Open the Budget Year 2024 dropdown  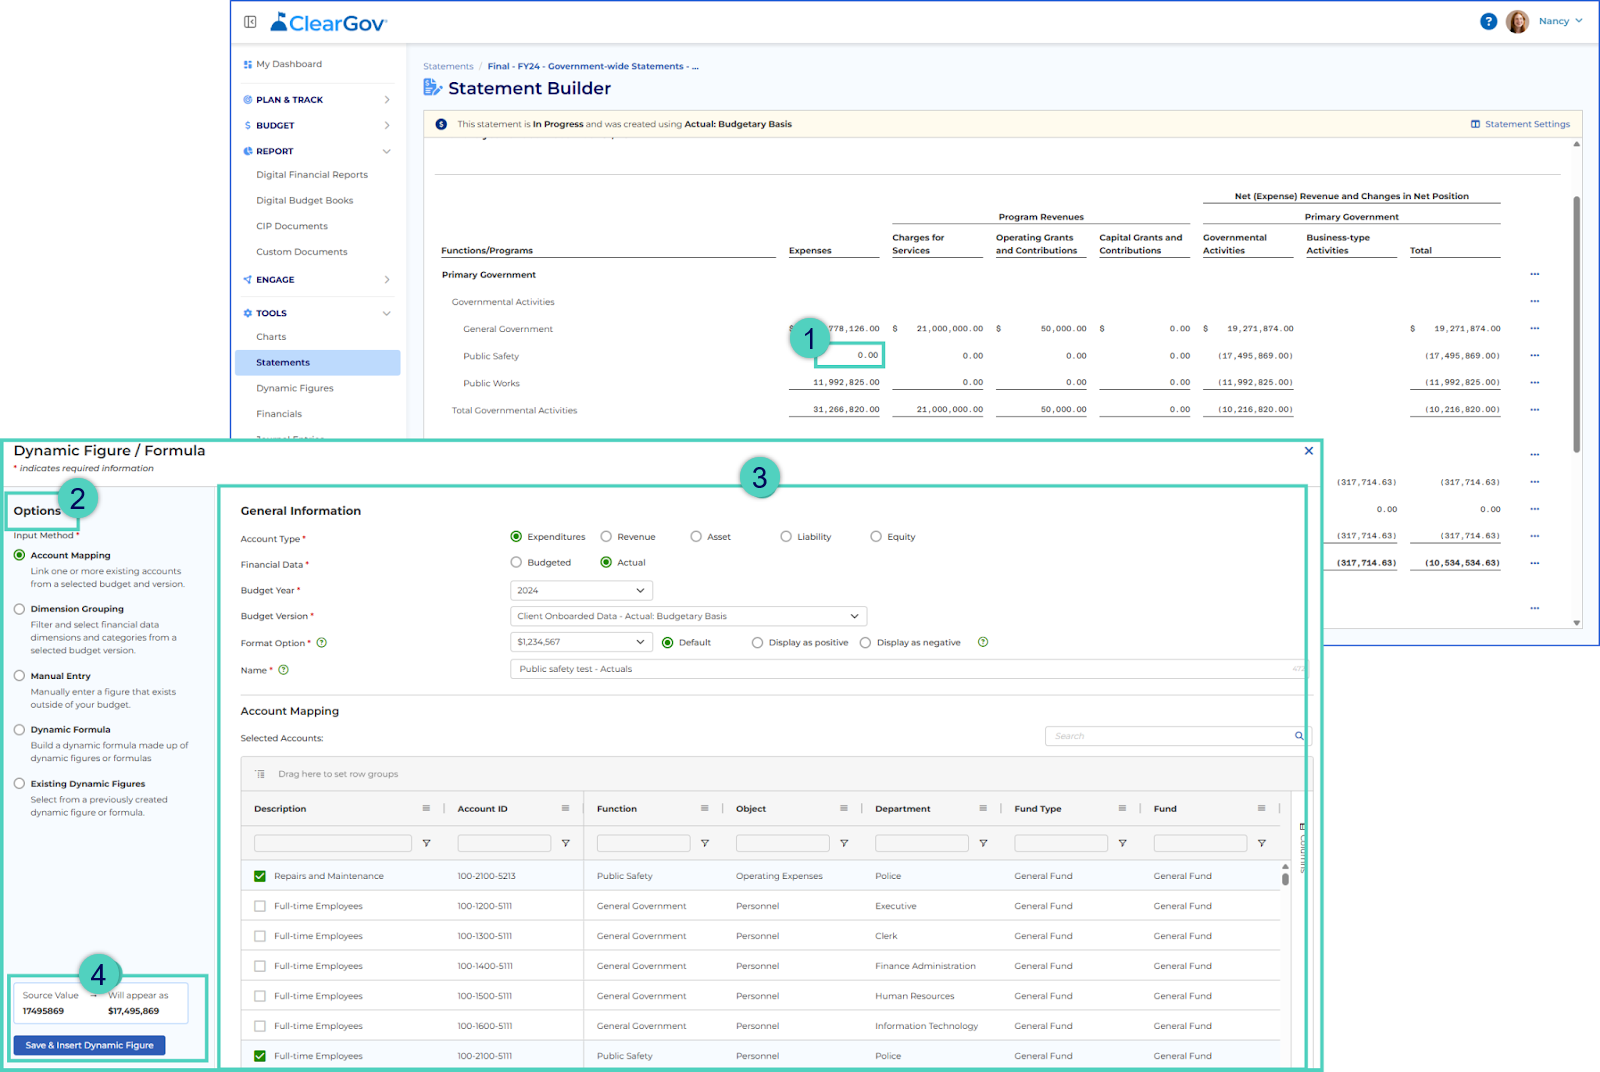pos(581,590)
